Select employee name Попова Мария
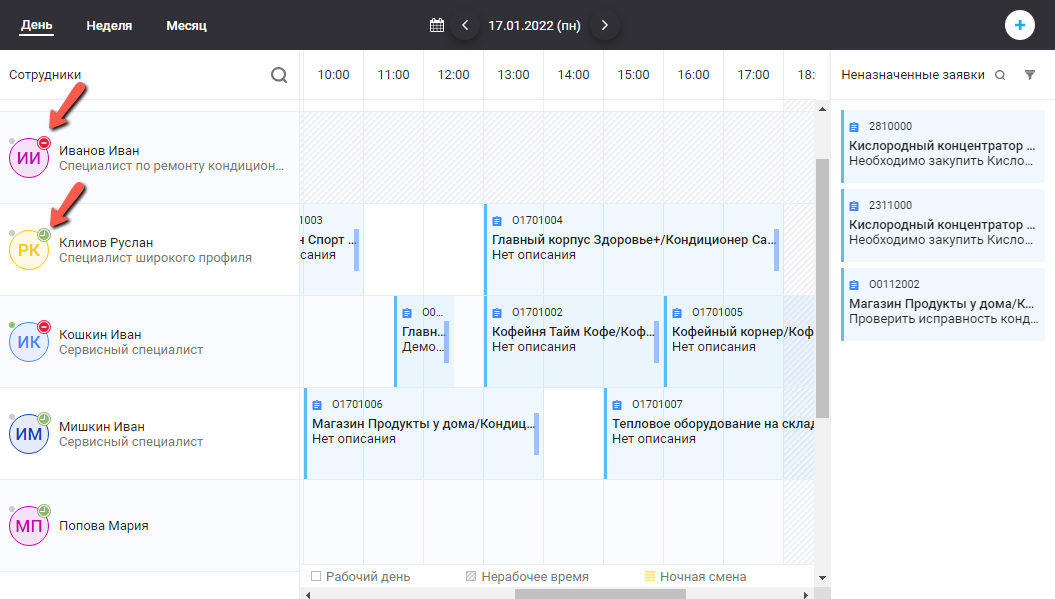Screen dimensions: 1055x599 click(104, 526)
